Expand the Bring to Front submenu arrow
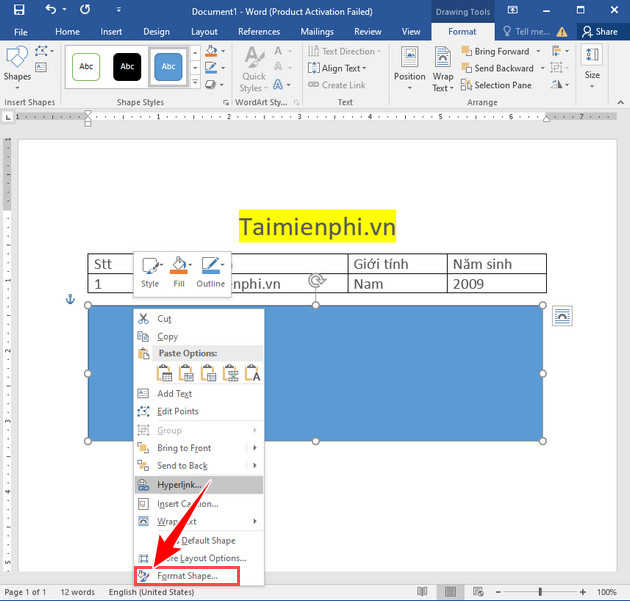 point(255,448)
